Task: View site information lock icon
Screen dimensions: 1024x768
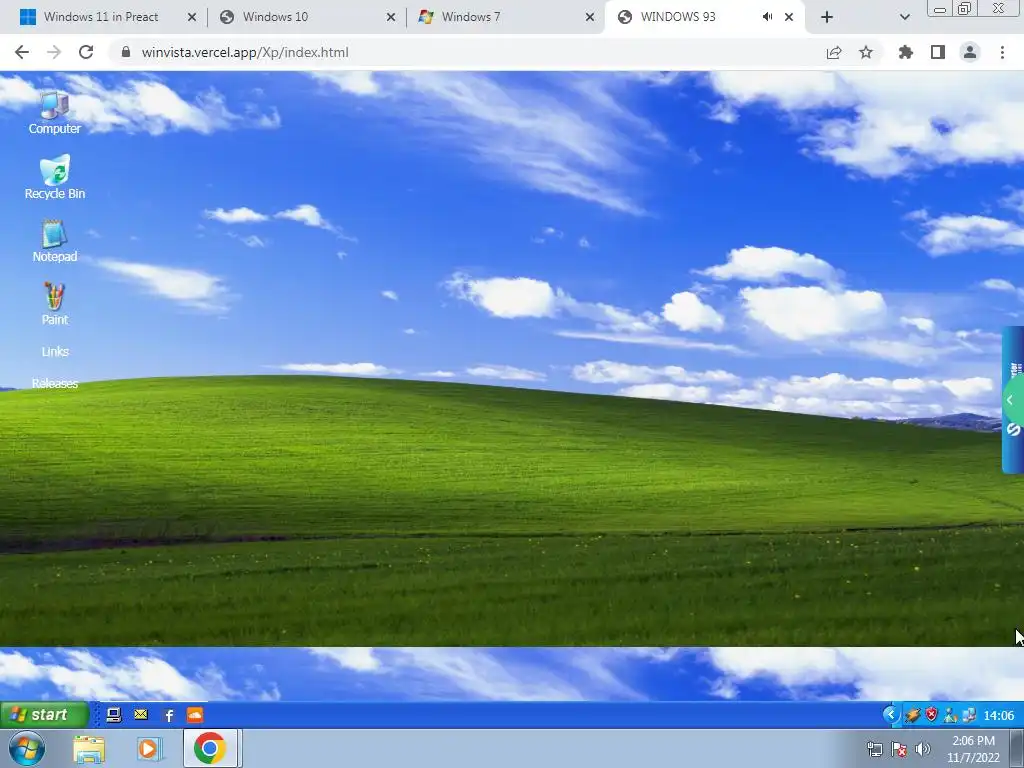Action: (126, 52)
